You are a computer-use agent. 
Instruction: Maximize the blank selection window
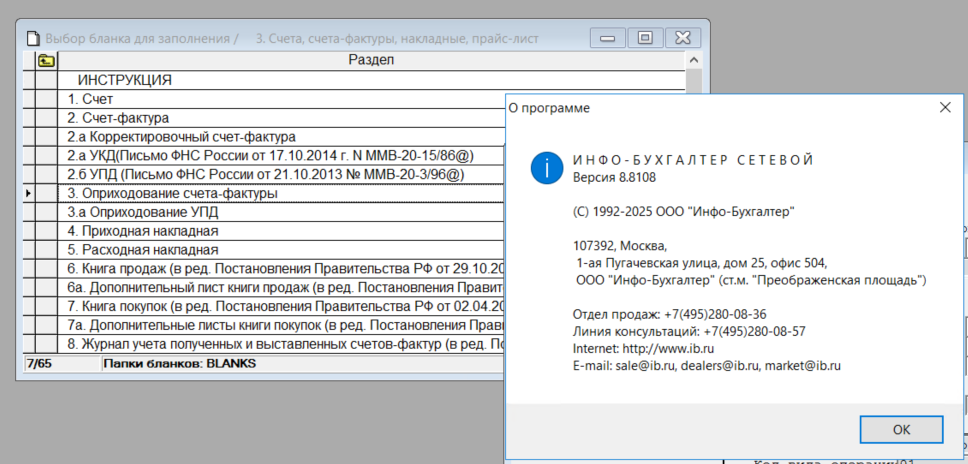click(x=645, y=38)
